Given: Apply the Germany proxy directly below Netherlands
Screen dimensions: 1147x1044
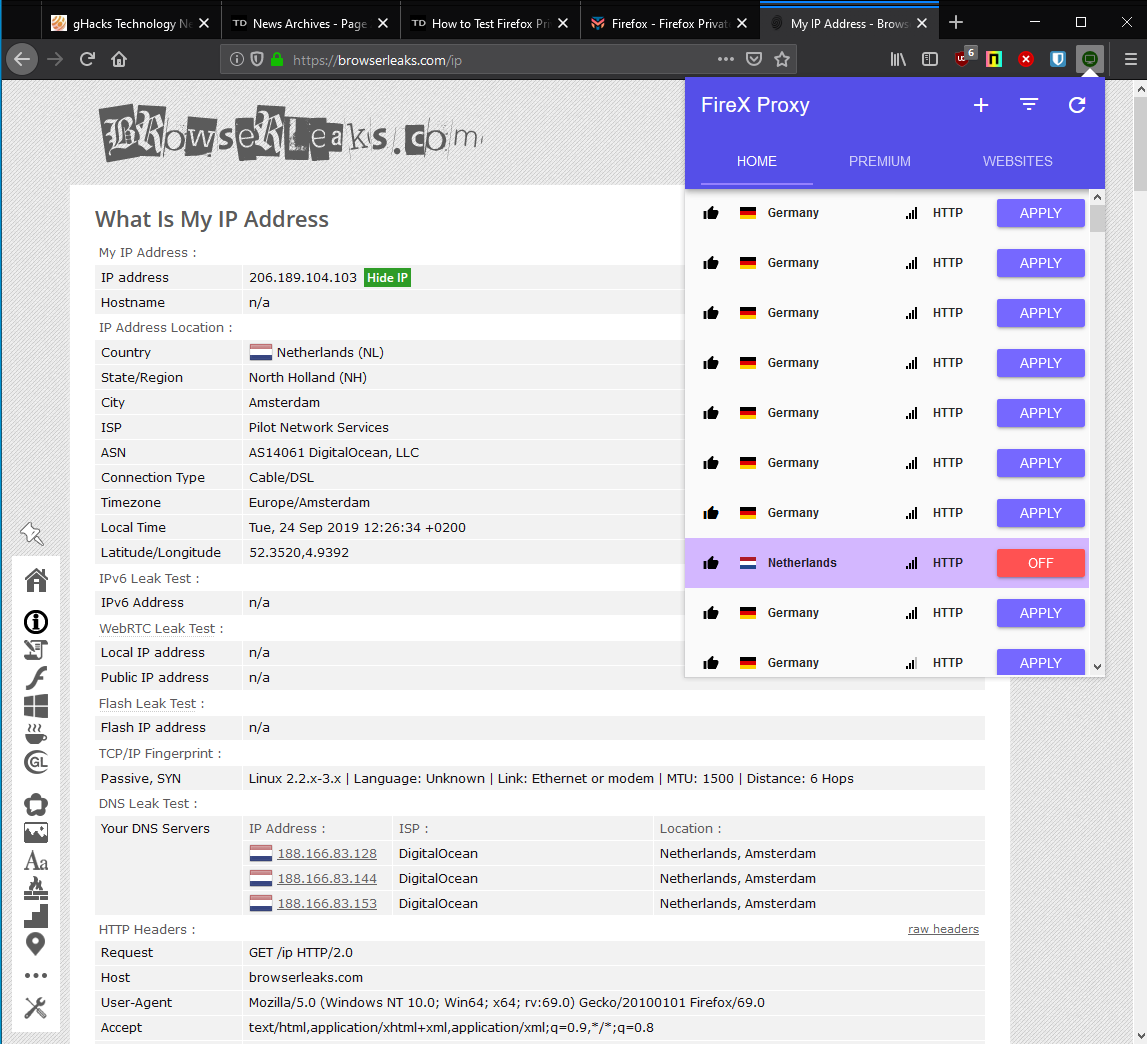Looking at the screenshot, I should [x=1040, y=613].
